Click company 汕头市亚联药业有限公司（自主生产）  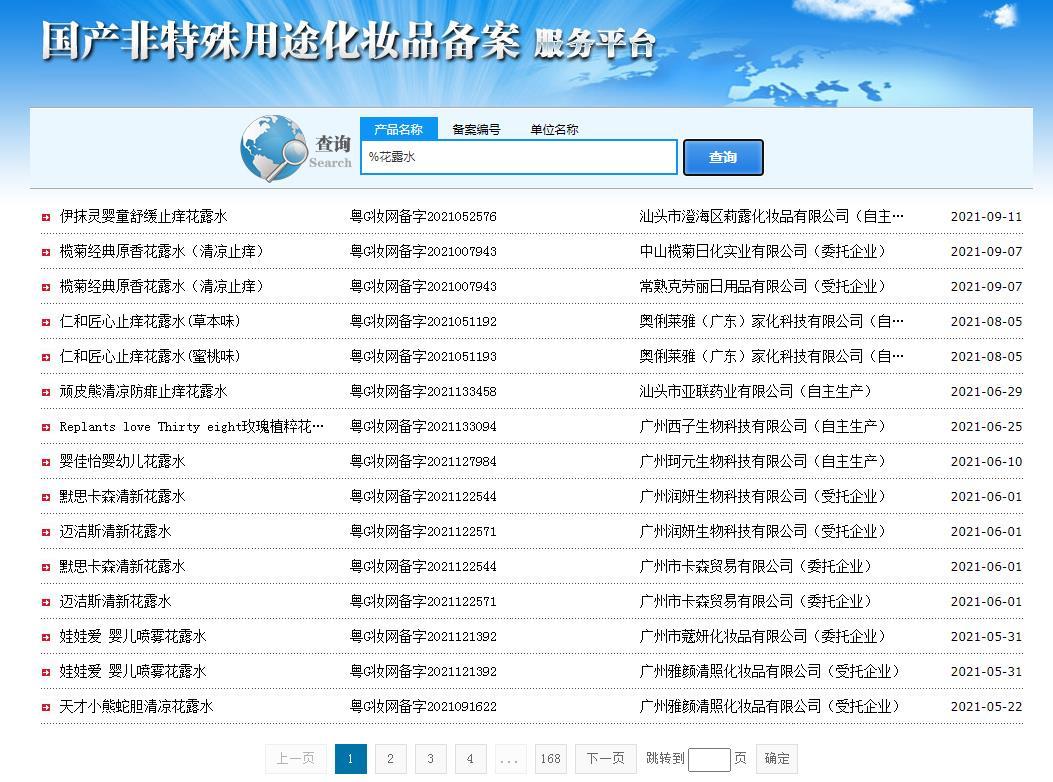click(x=756, y=391)
